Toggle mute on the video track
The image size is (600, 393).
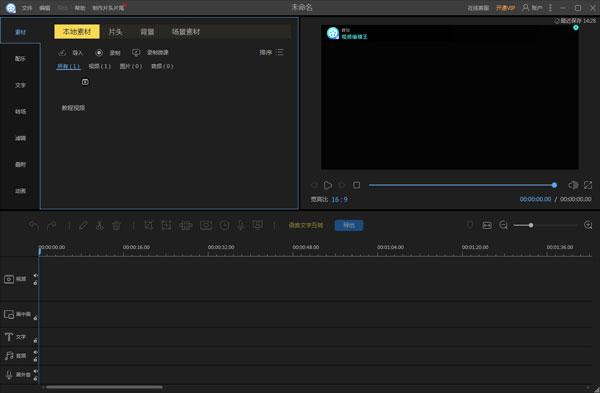[x=36, y=276]
